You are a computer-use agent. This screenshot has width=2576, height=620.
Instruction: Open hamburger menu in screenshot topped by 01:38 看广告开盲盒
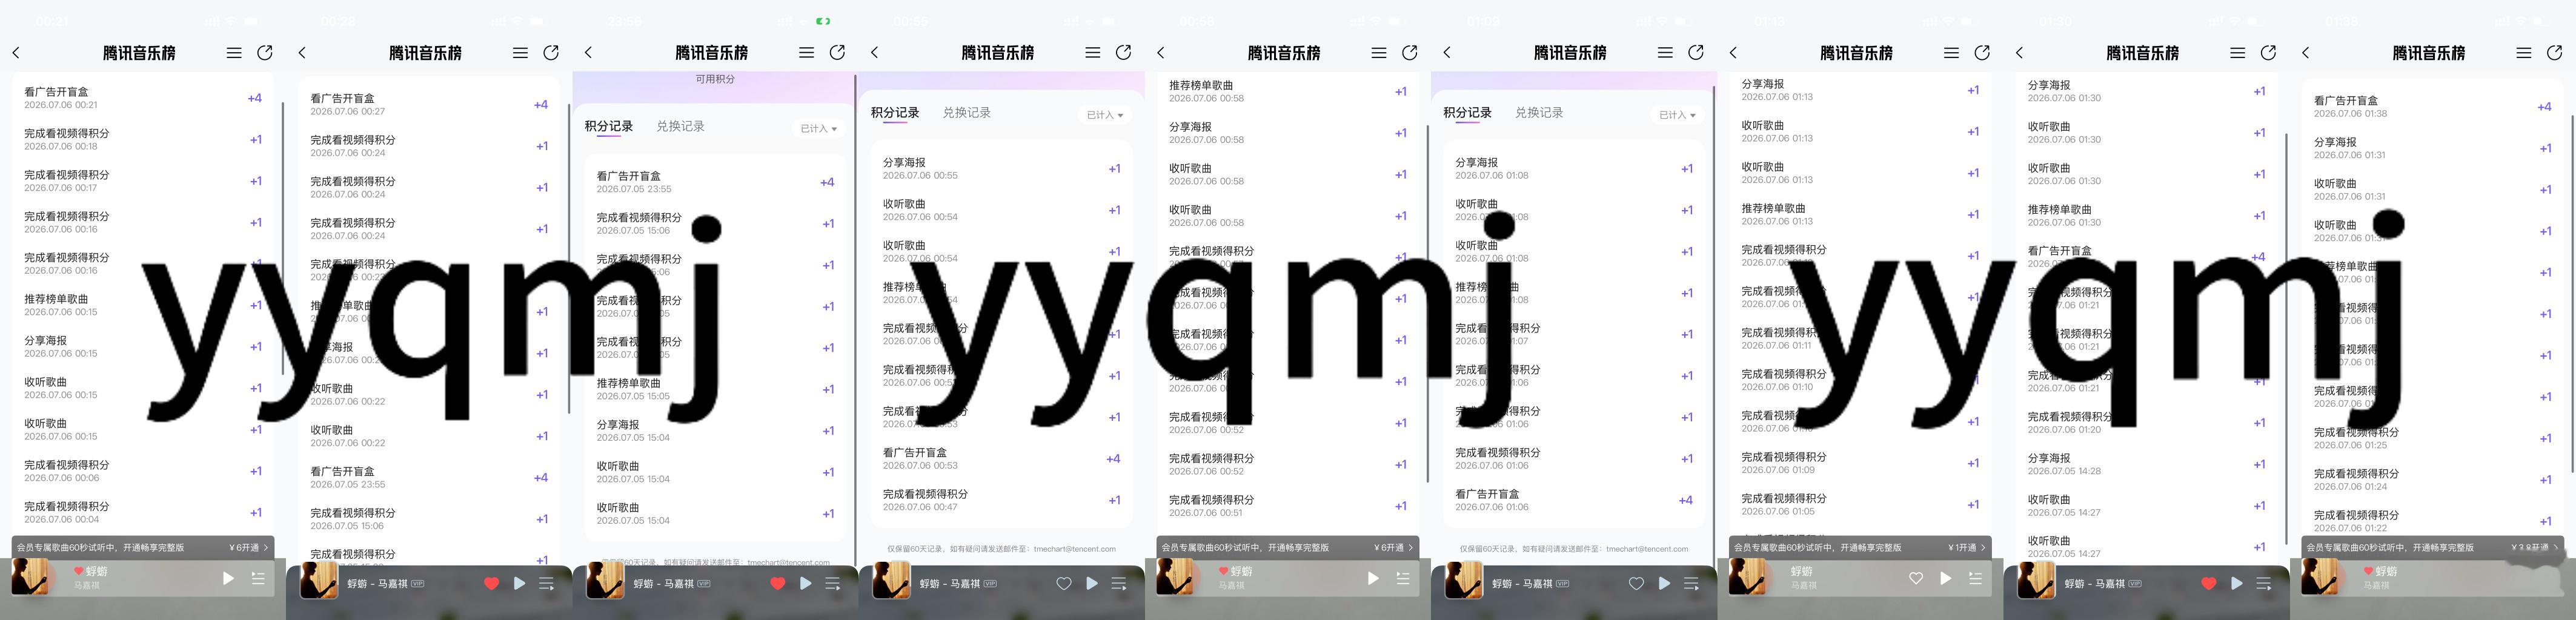click(2523, 53)
